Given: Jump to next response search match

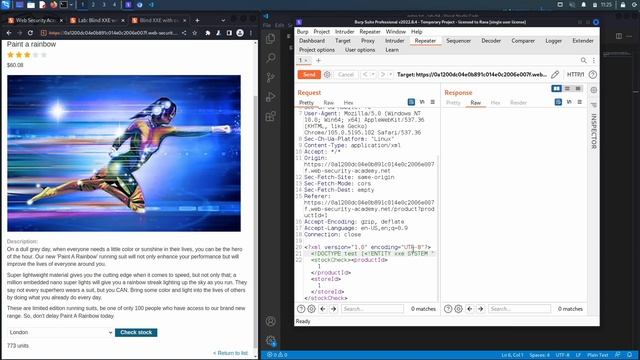Looking at the screenshot, I should click(x=480, y=309).
